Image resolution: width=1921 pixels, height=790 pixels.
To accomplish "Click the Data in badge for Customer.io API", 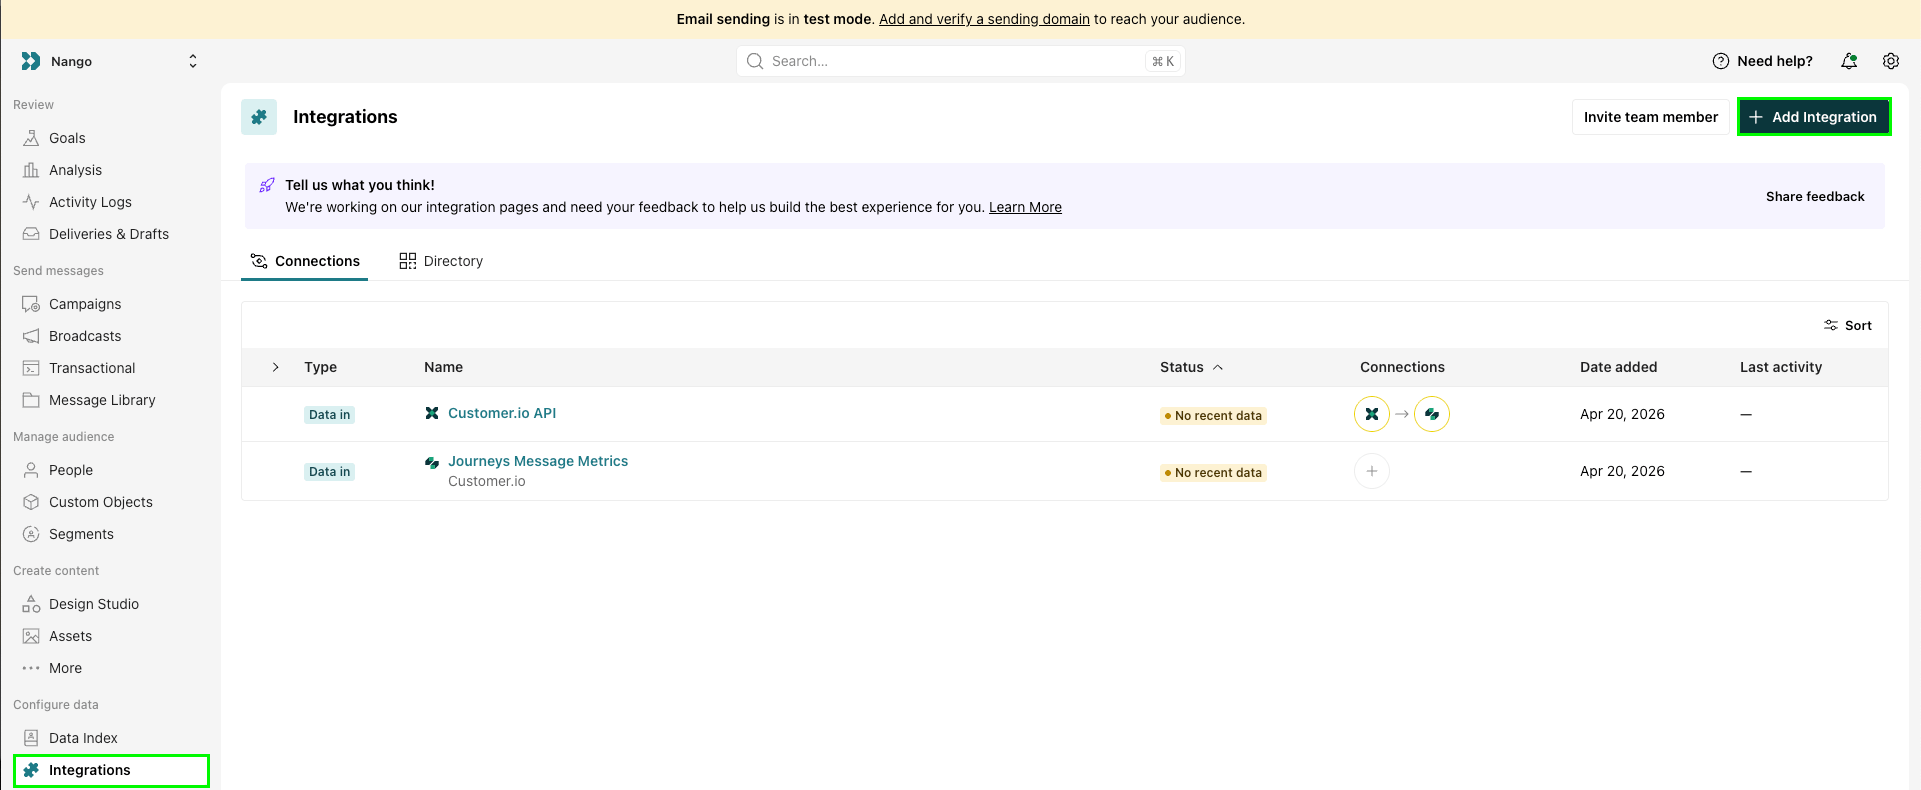I will [329, 415].
